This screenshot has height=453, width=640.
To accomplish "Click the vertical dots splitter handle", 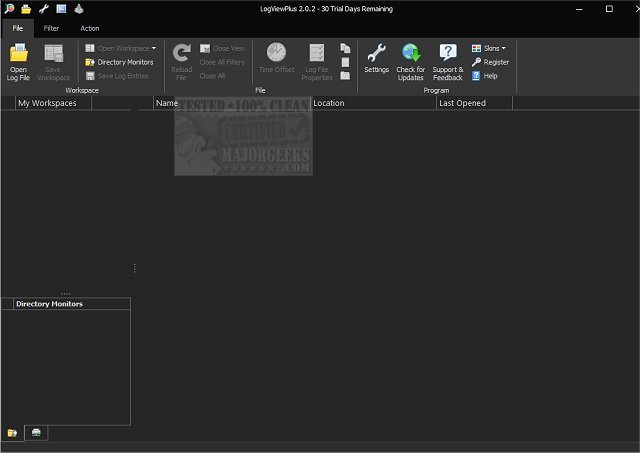I will pyautogui.click(x=135, y=268).
